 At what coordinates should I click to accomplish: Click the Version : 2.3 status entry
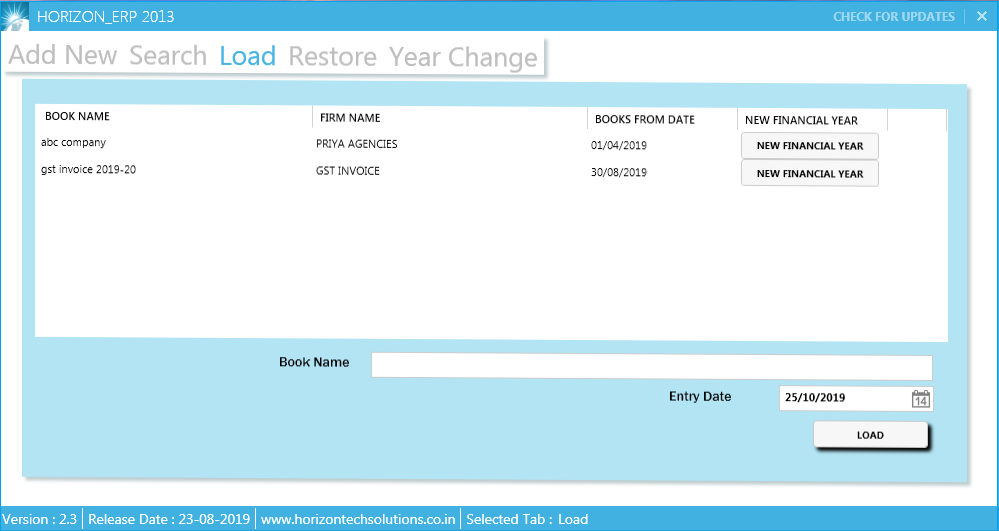pyautogui.click(x=40, y=519)
